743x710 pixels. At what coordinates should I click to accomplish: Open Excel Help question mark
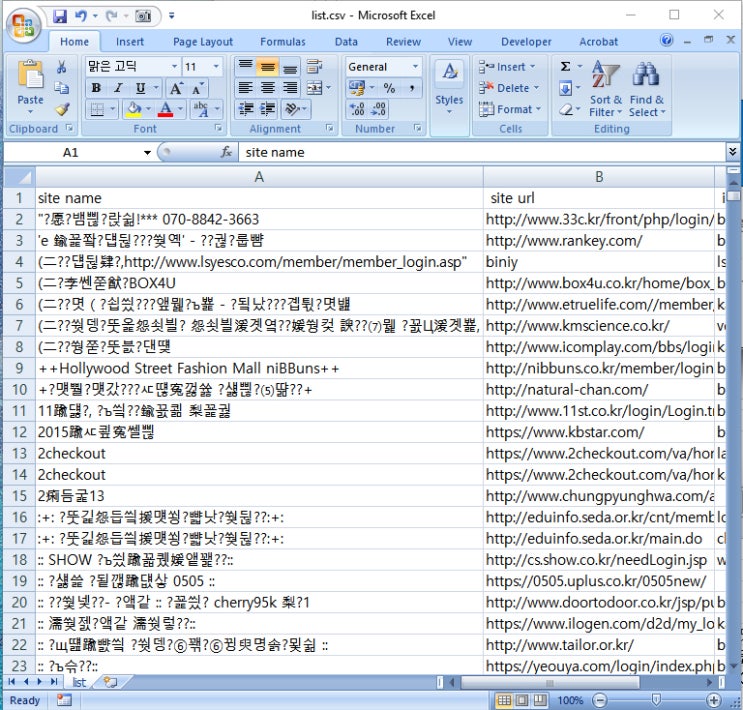[x=666, y=40]
